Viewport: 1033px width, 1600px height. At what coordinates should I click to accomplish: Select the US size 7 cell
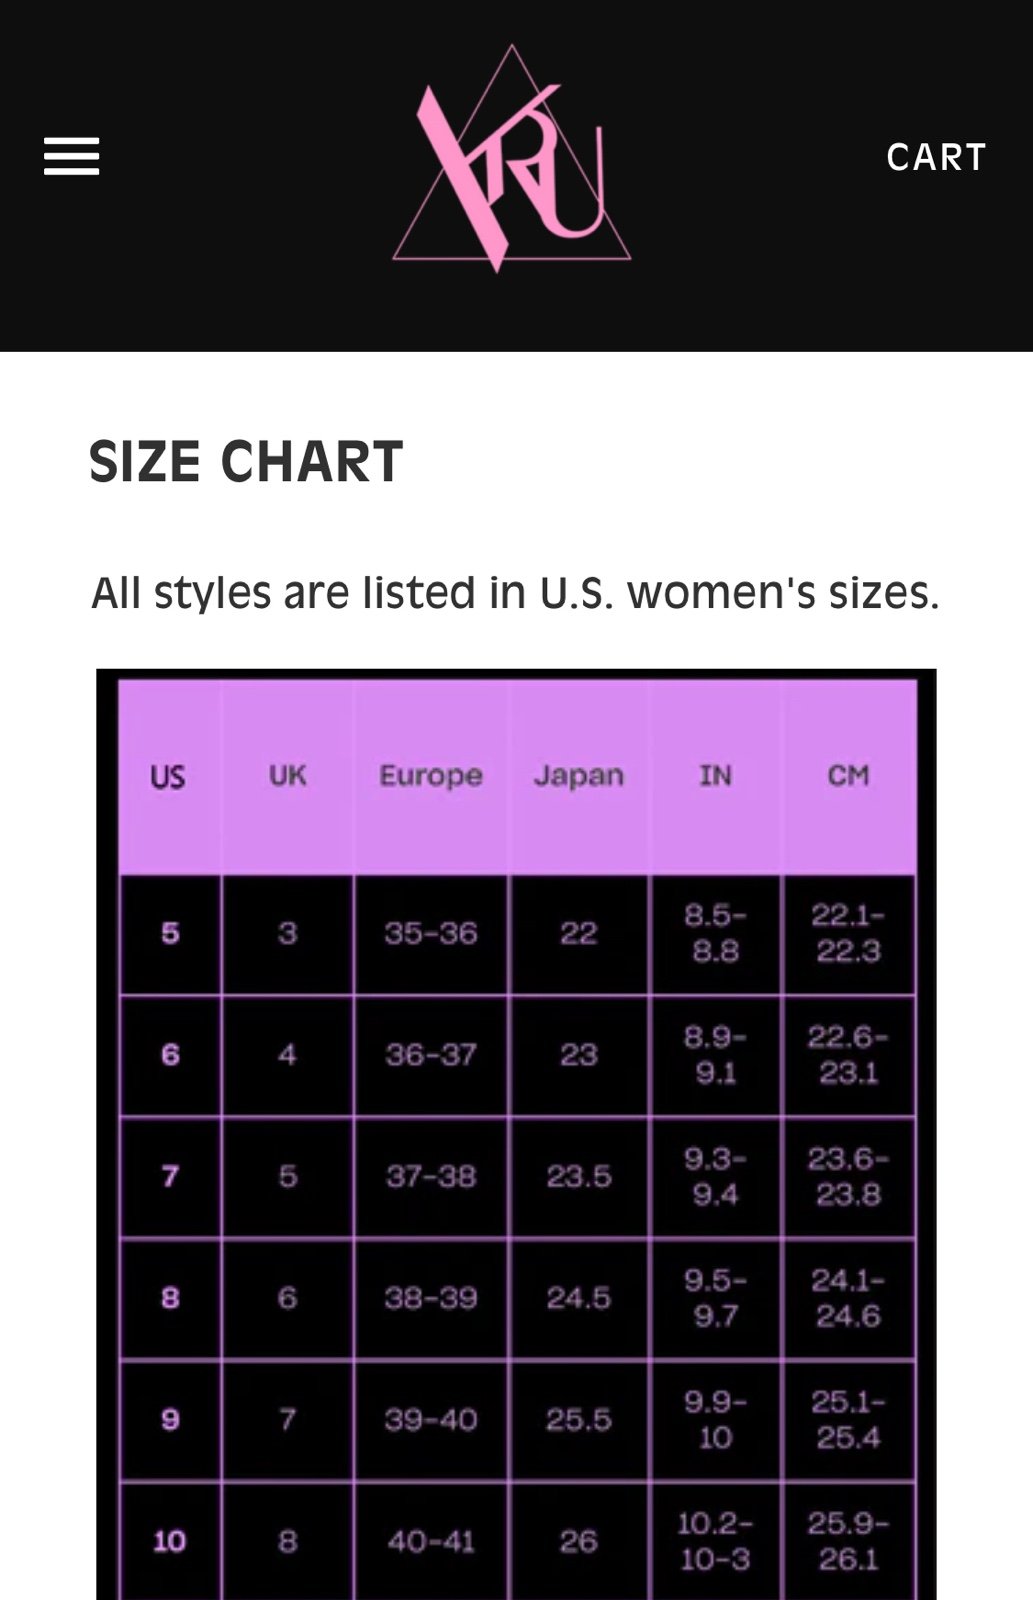tap(170, 1176)
